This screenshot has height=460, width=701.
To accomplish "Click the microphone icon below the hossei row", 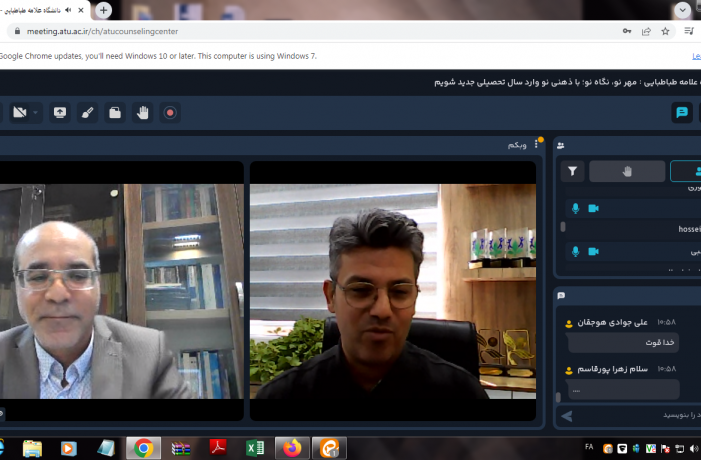I will tap(575, 252).
